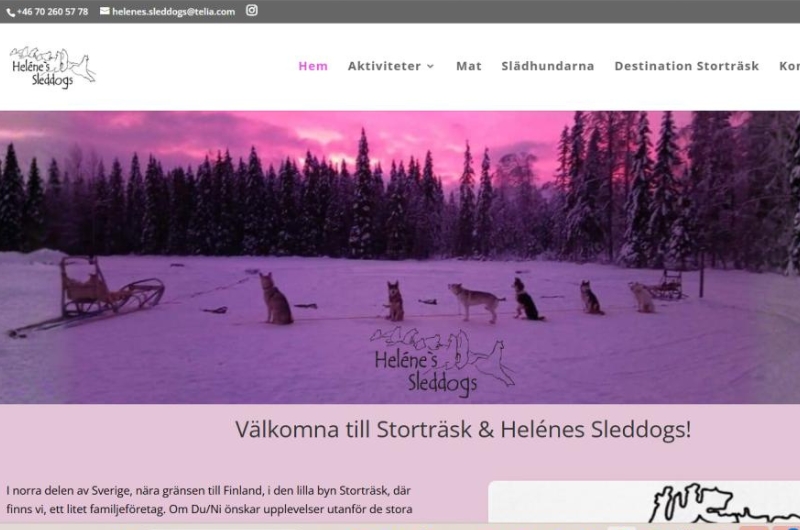Screen dimensions: 800x530
Task: Open the Slädhundarna page
Action: click(x=547, y=66)
